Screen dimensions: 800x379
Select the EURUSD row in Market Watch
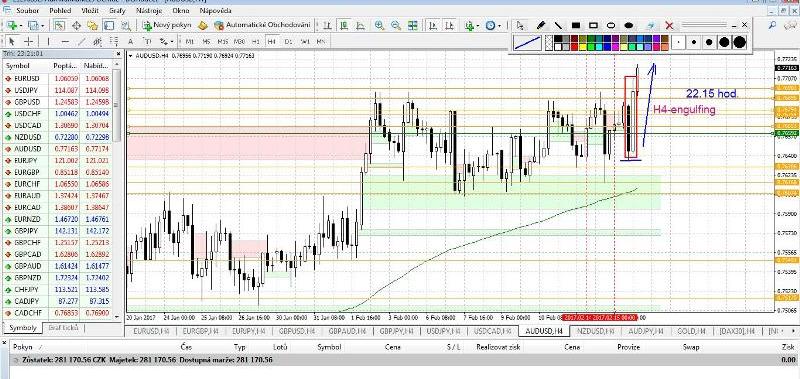[57, 79]
